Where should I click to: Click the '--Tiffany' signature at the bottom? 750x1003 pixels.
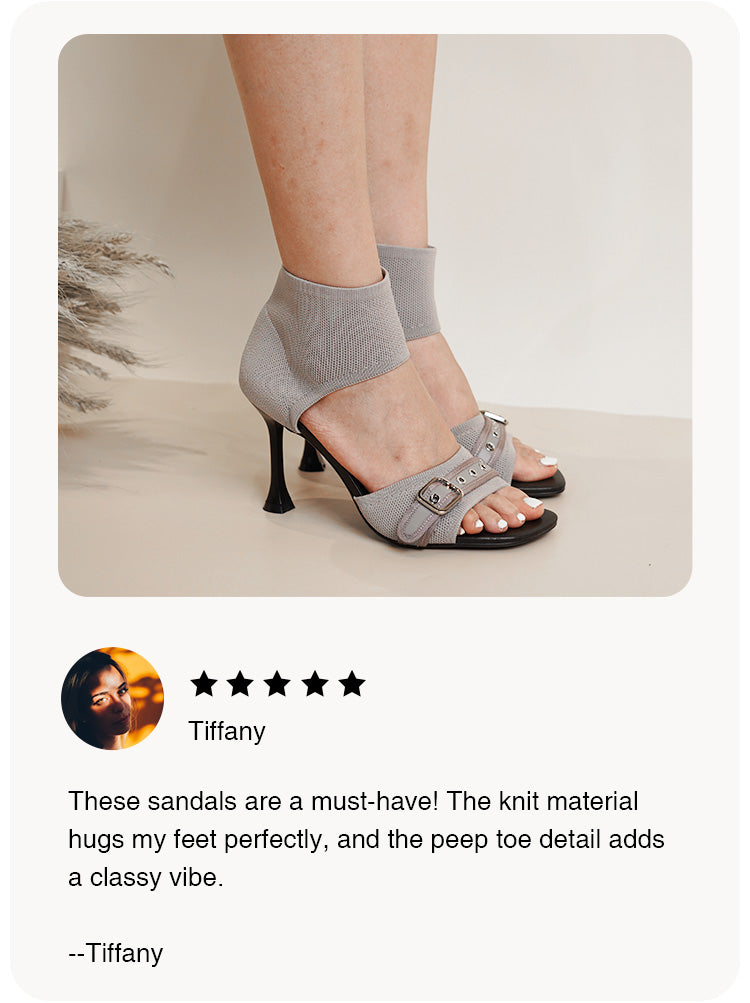coord(116,953)
